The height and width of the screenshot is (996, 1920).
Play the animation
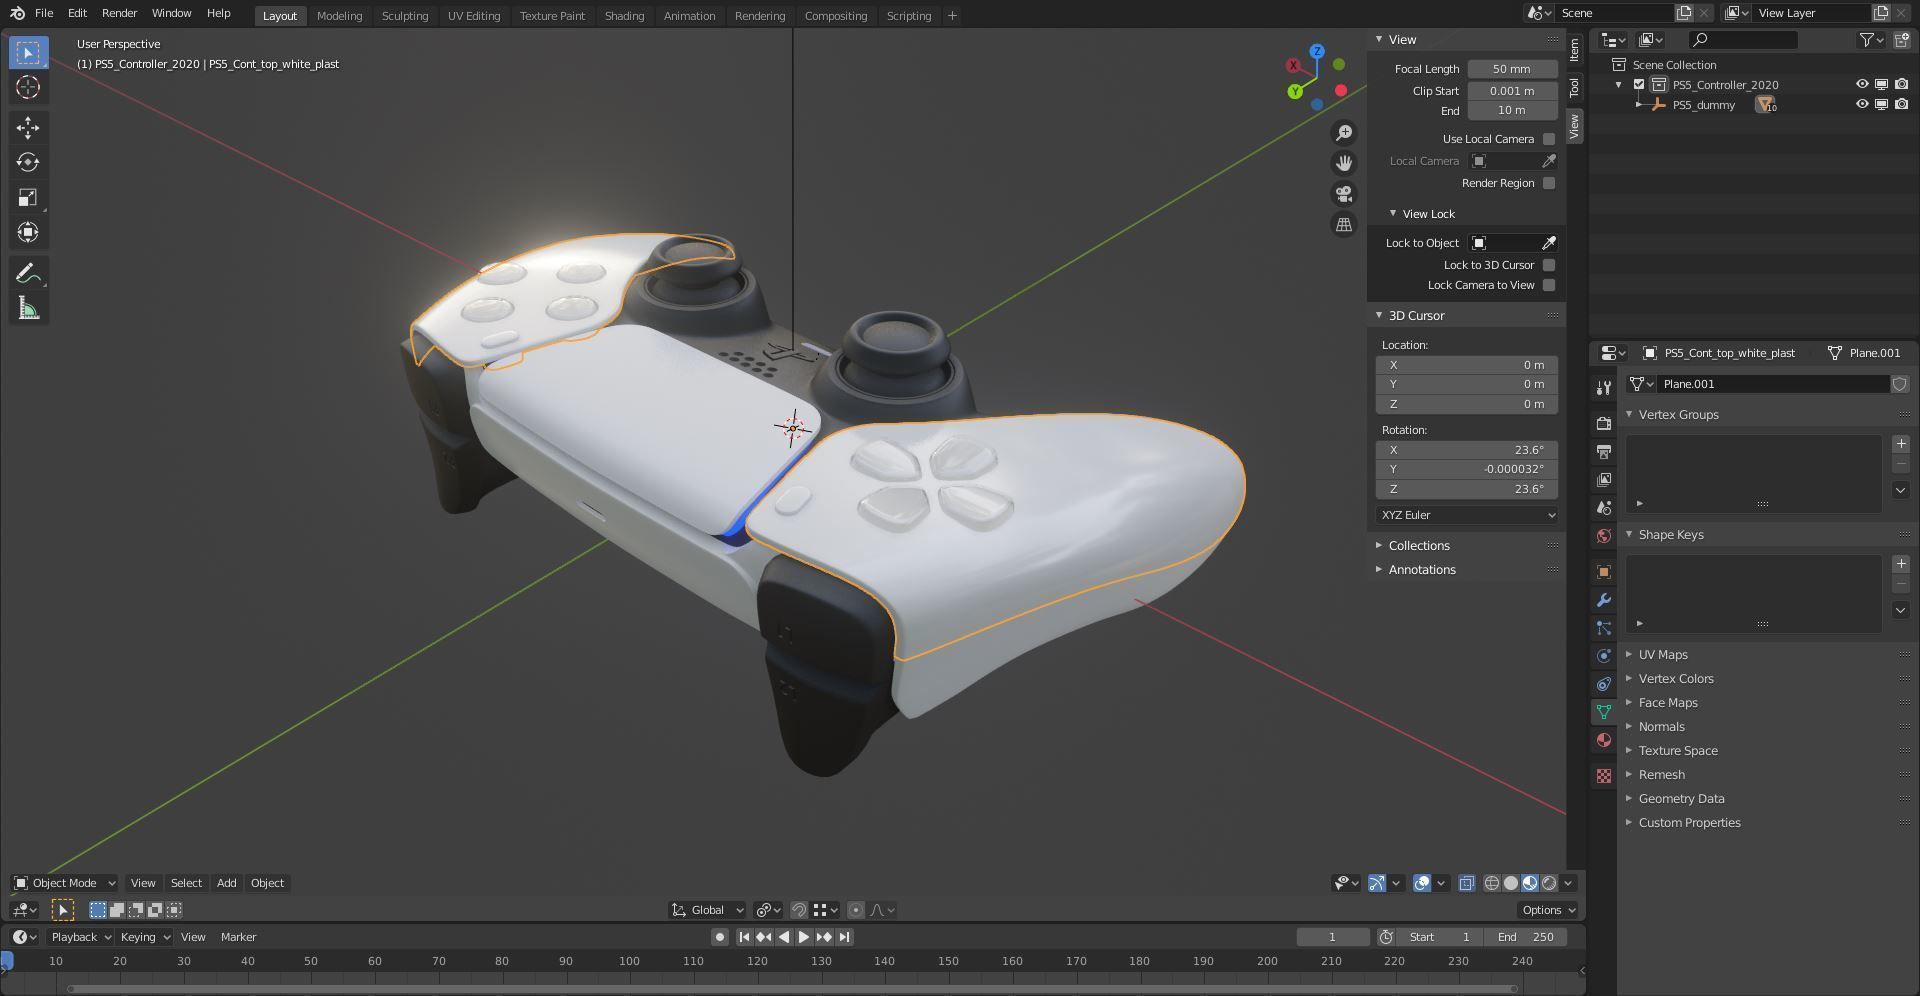coord(803,937)
